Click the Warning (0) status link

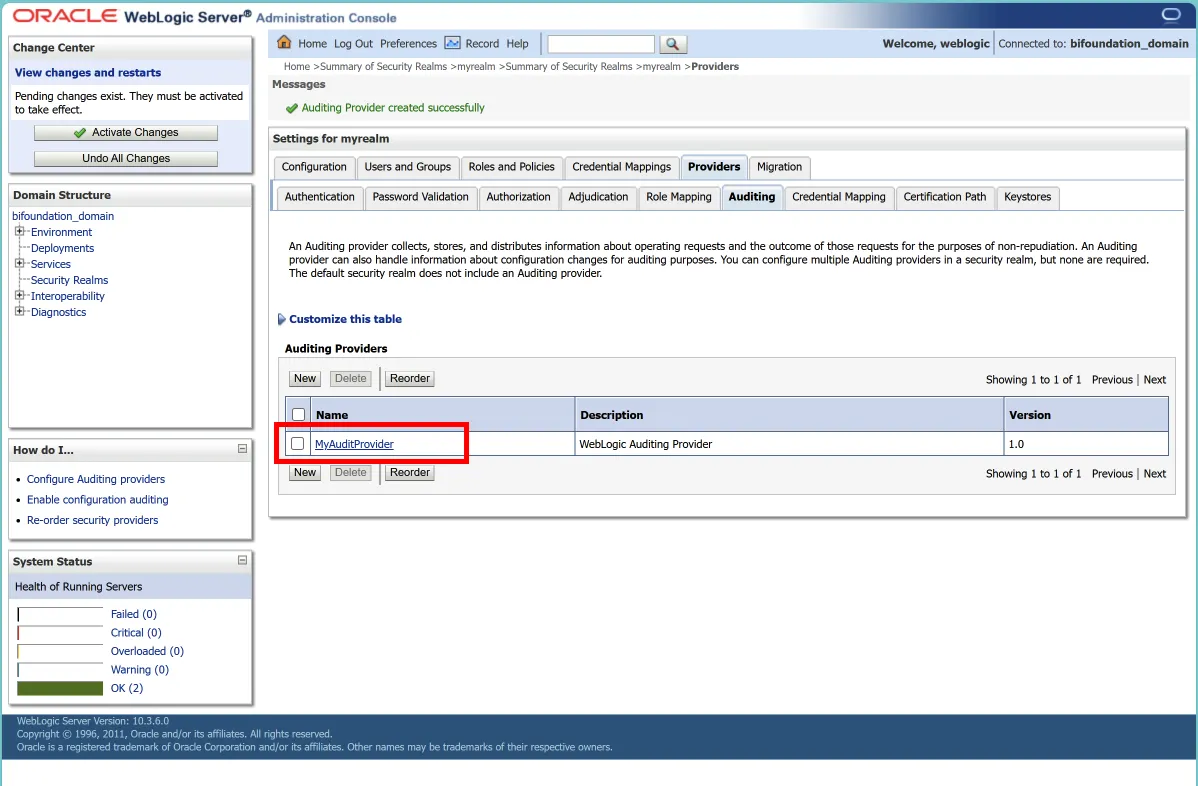[140, 669]
